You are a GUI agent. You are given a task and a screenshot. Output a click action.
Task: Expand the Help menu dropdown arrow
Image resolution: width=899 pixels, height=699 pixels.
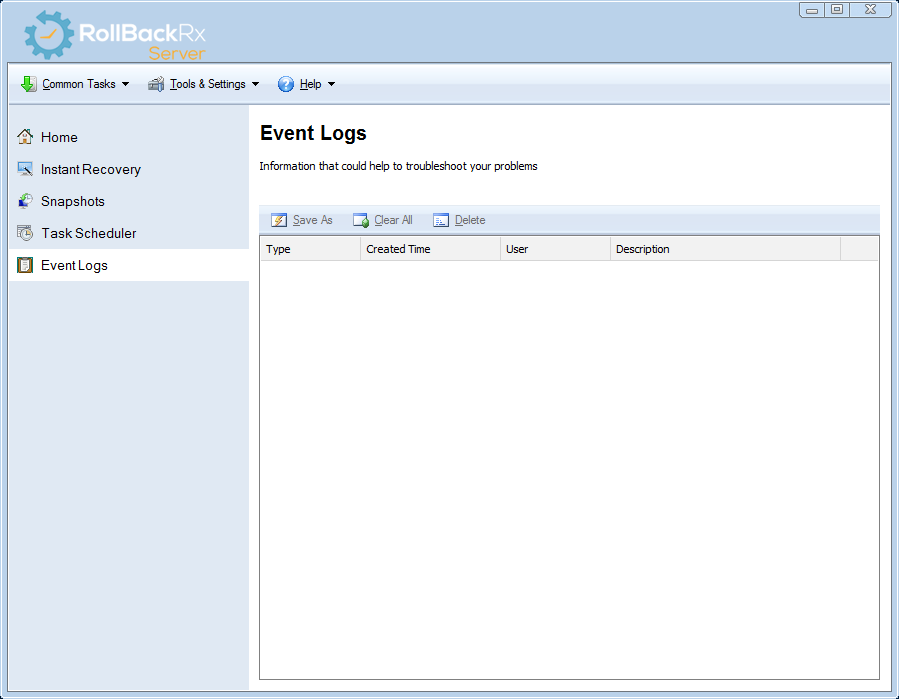point(332,84)
